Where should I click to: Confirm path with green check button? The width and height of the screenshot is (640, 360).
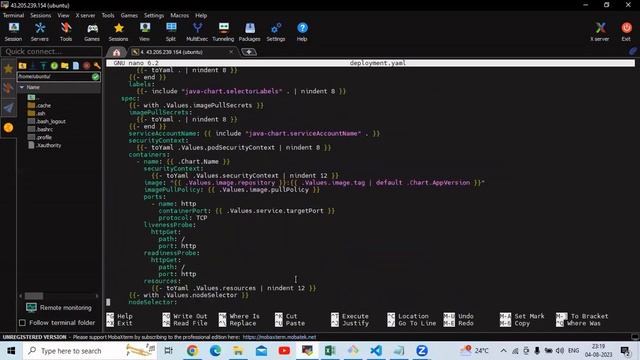tap(96, 76)
